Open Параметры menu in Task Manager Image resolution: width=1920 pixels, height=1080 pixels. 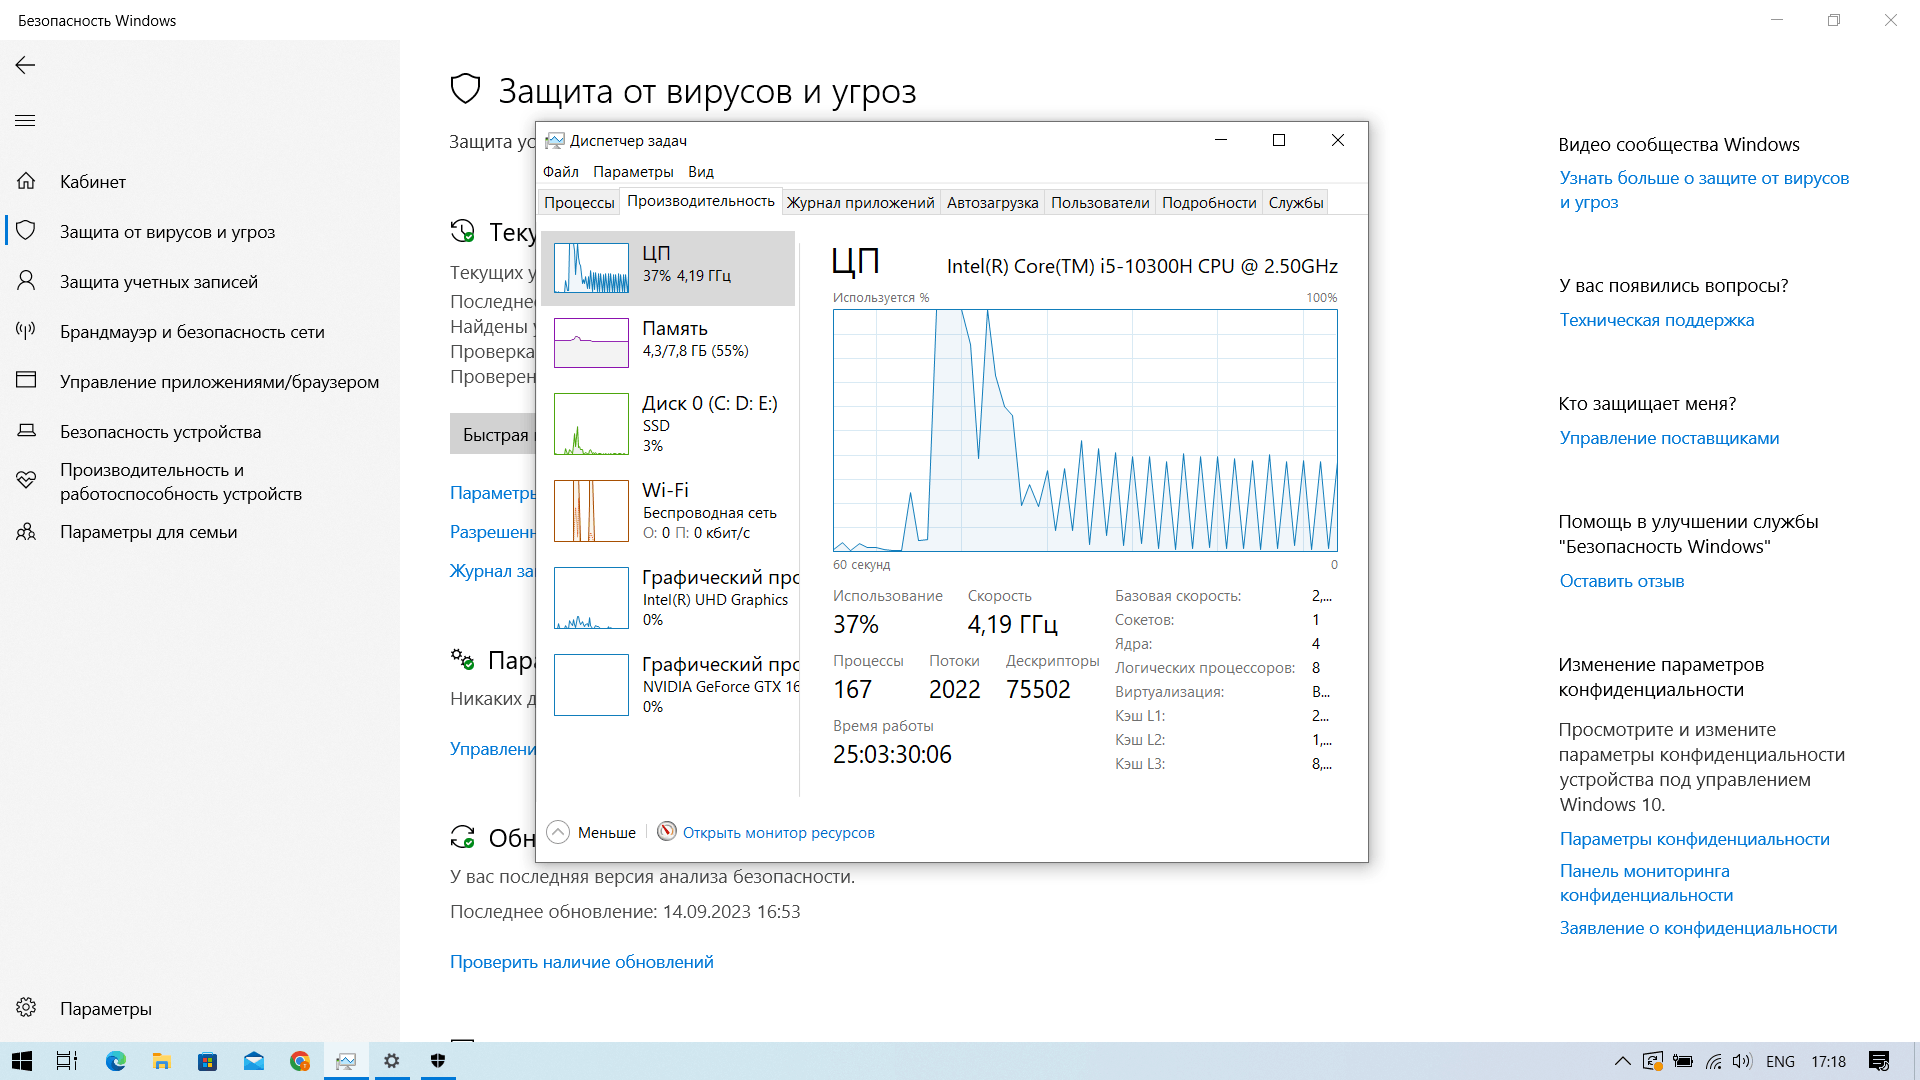633,171
